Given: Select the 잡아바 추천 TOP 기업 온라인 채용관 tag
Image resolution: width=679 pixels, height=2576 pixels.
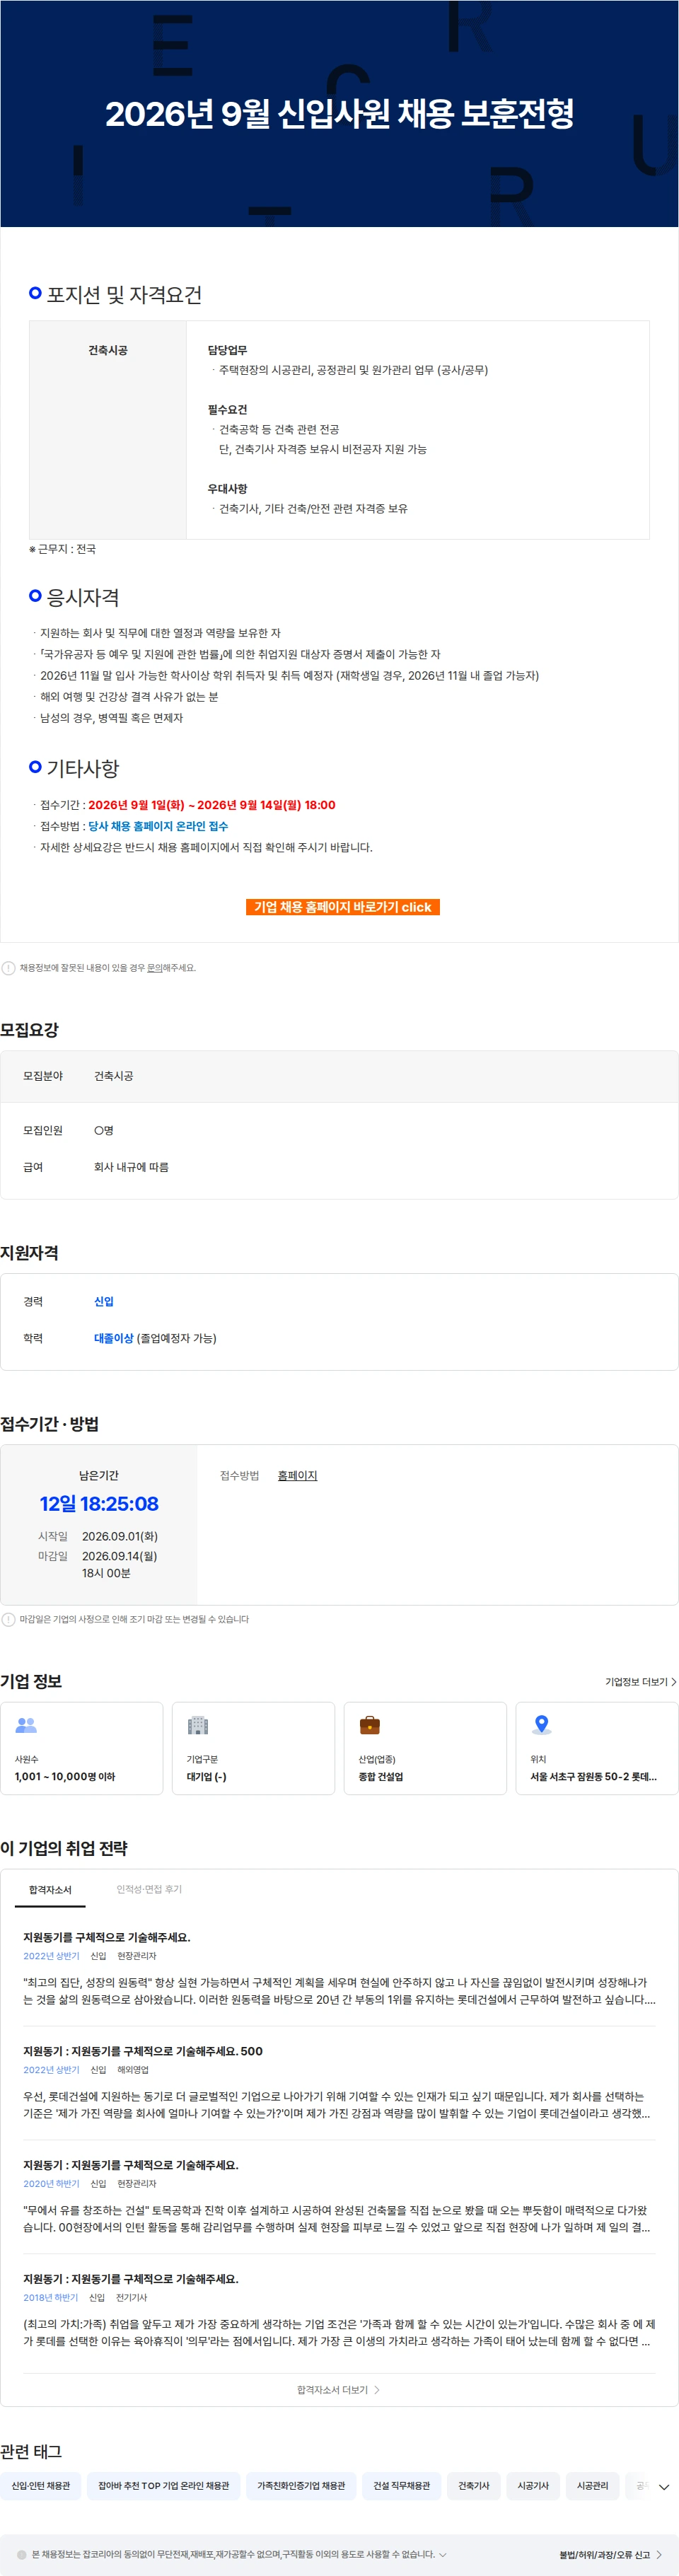Looking at the screenshot, I should 164,2485.
